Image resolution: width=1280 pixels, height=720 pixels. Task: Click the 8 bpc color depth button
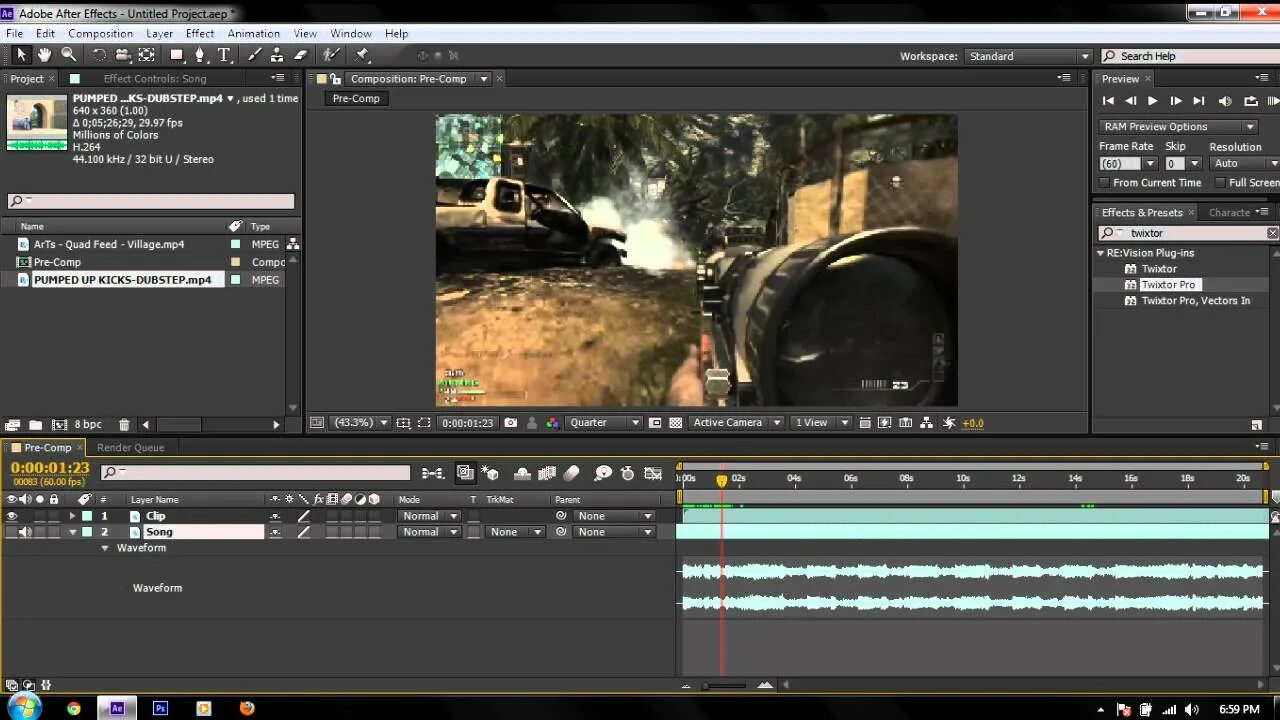point(88,425)
